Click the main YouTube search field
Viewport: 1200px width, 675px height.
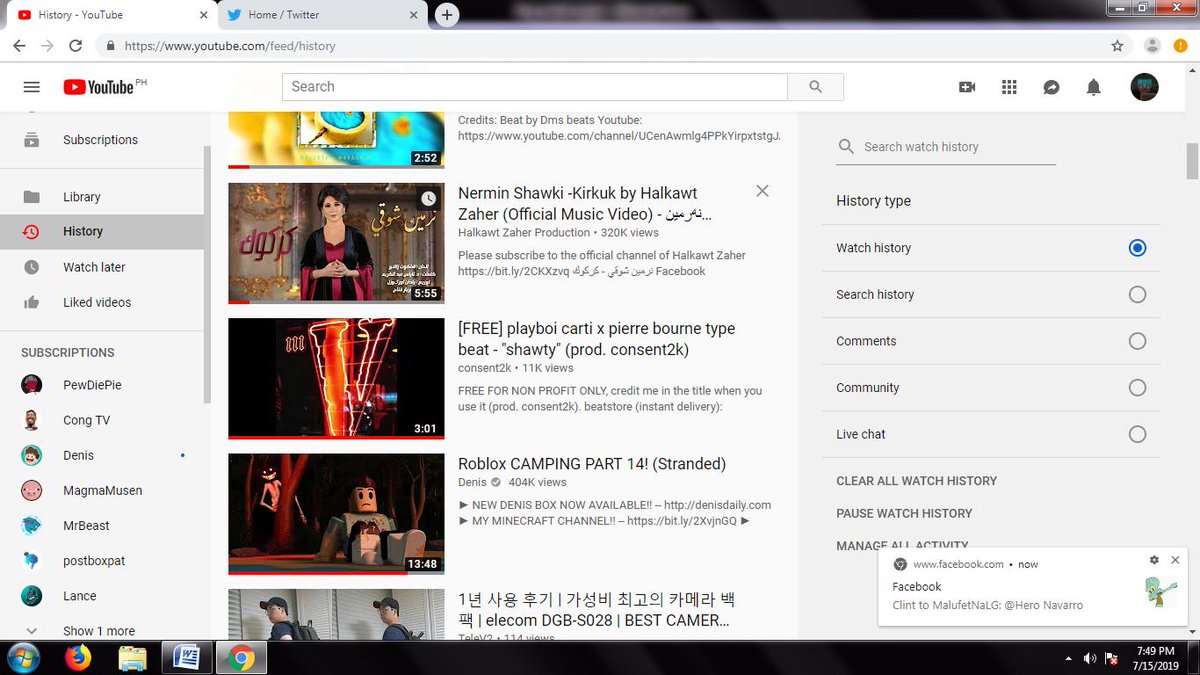(x=535, y=87)
